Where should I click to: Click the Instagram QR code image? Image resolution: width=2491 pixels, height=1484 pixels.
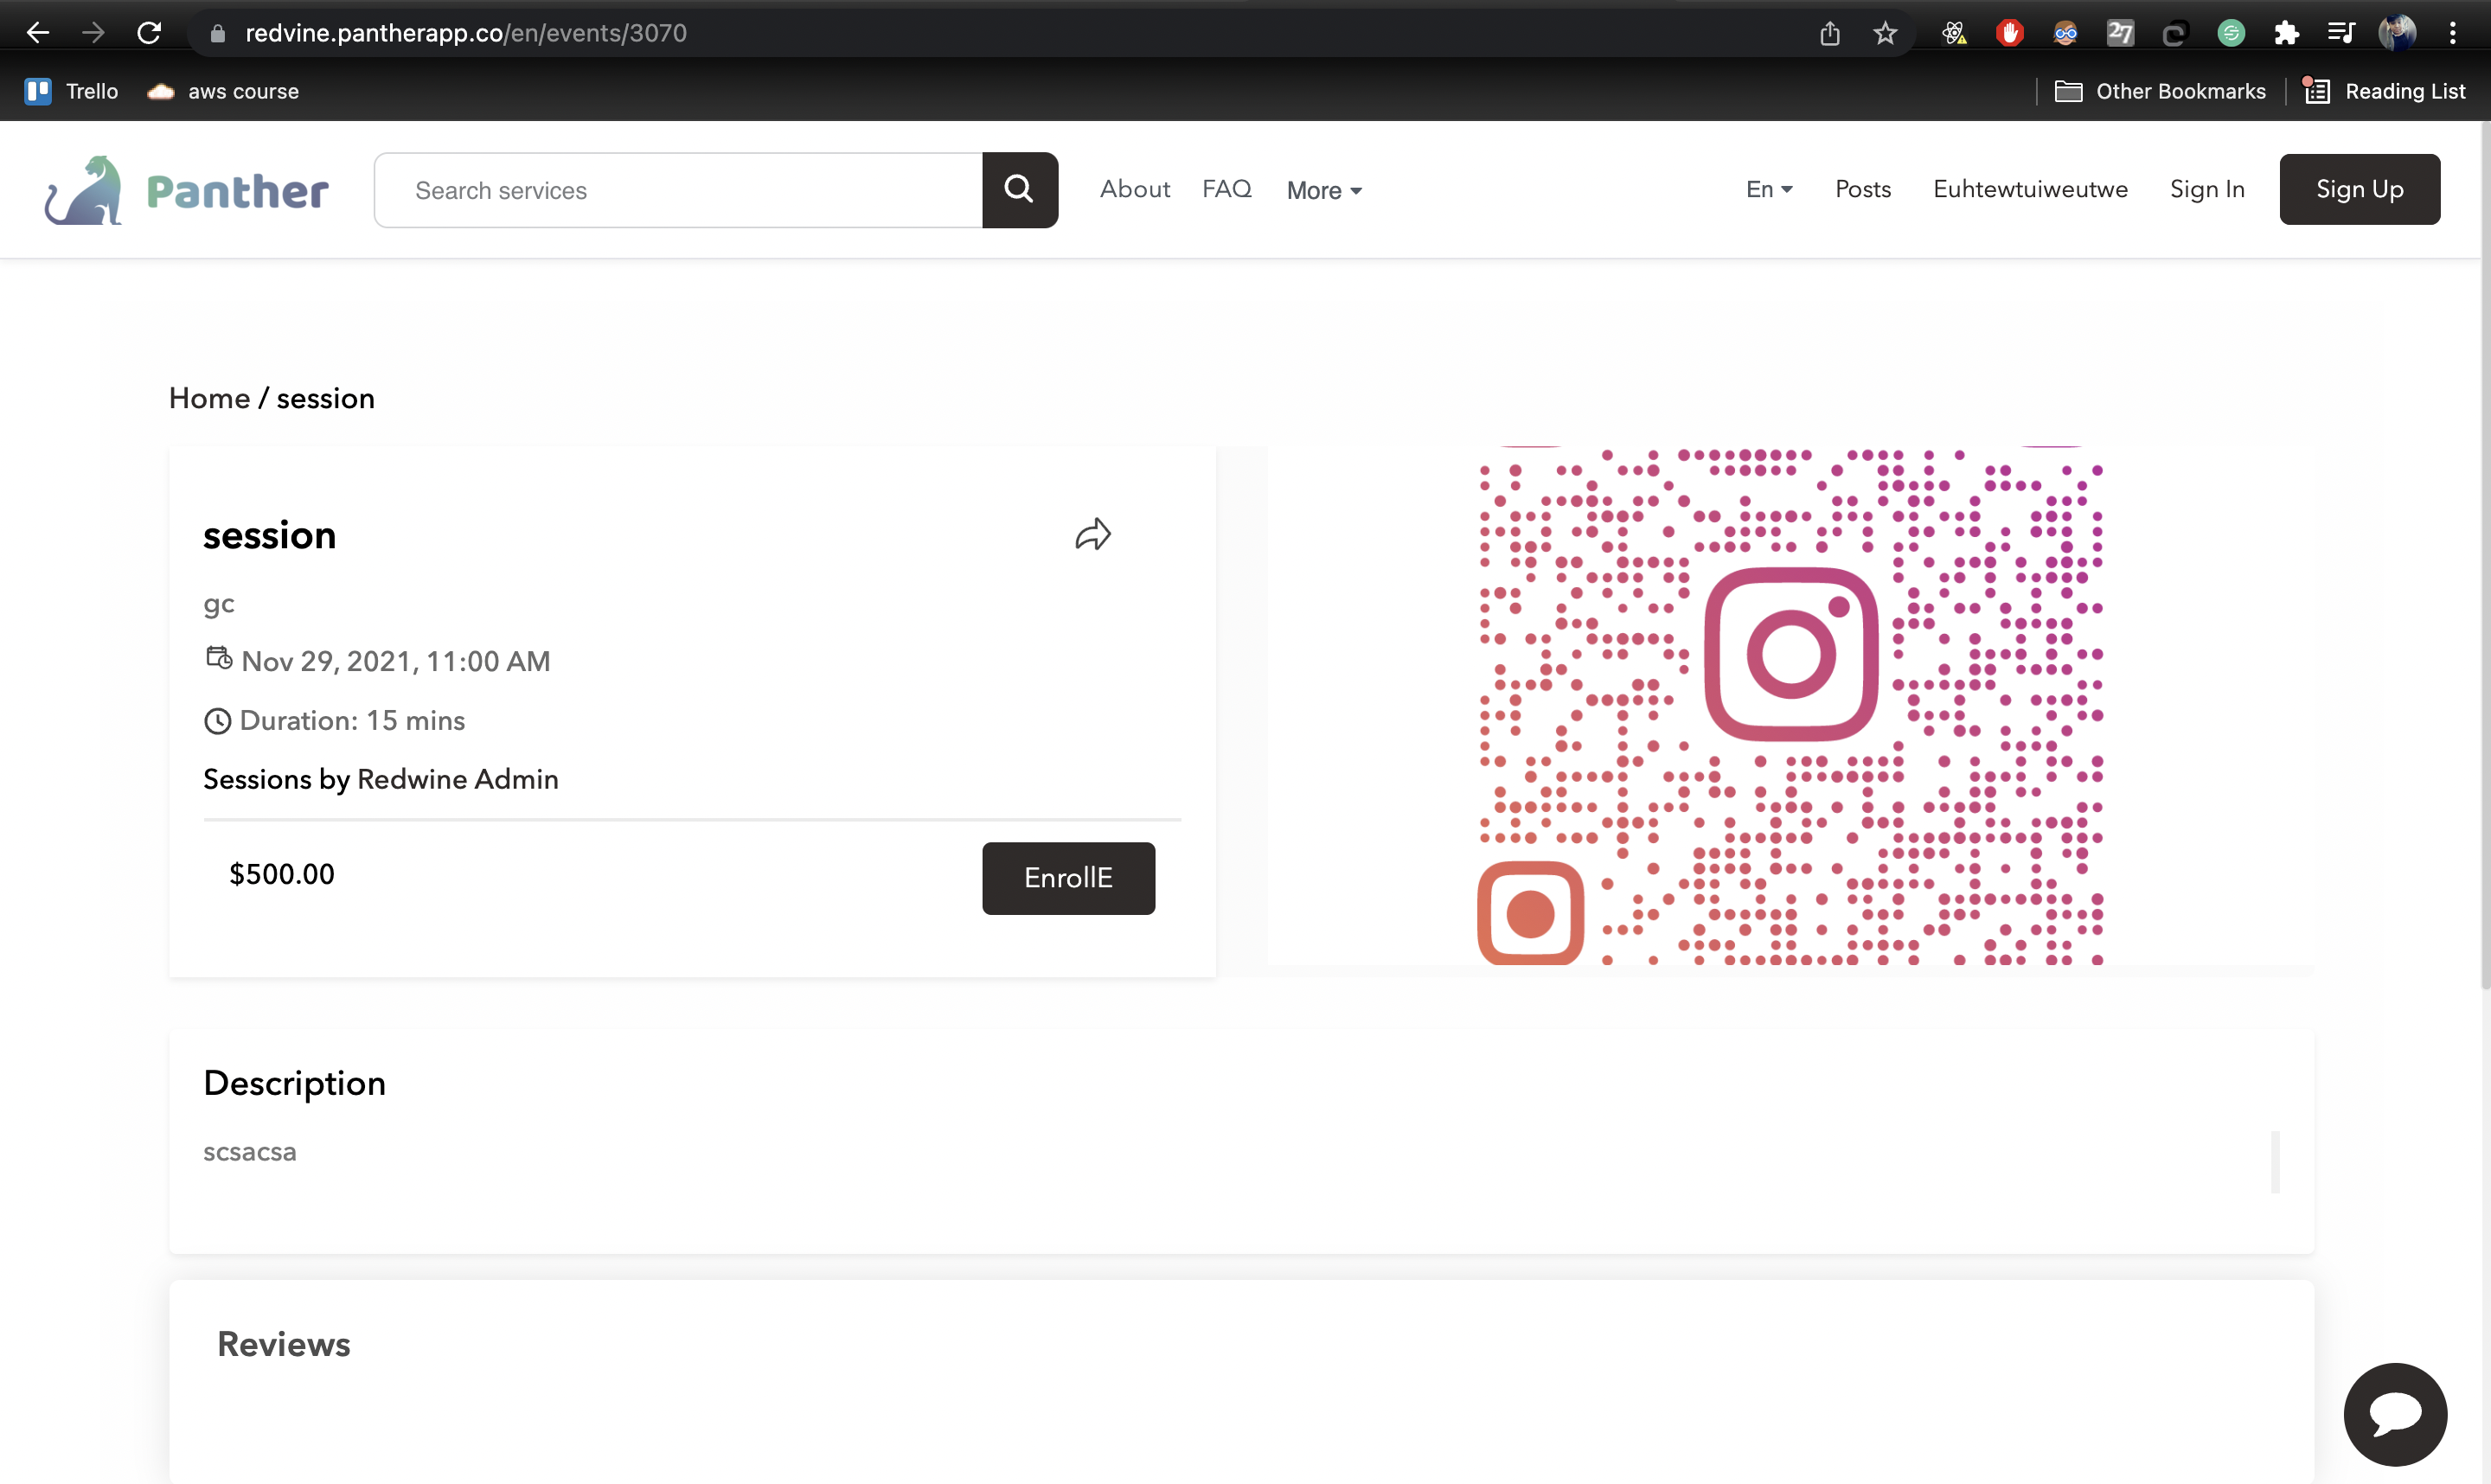pyautogui.click(x=1790, y=705)
